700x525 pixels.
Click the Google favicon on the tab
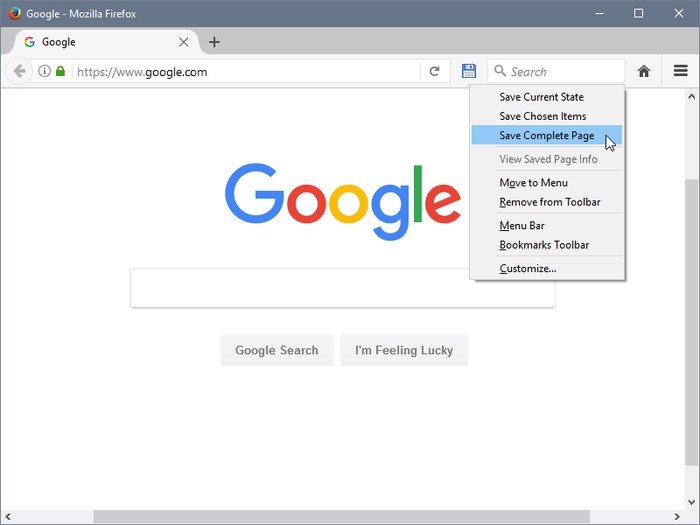click(x=30, y=42)
